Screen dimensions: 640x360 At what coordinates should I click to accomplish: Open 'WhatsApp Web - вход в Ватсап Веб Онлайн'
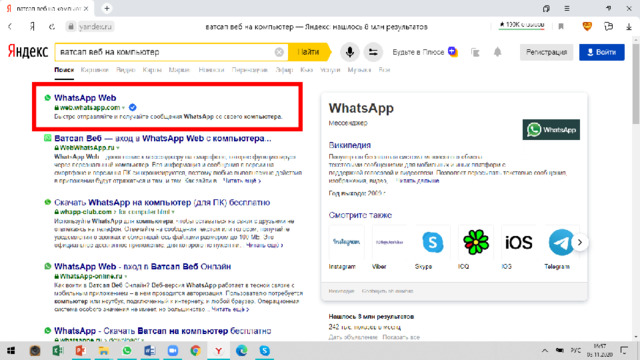pyautogui.click(x=142, y=267)
